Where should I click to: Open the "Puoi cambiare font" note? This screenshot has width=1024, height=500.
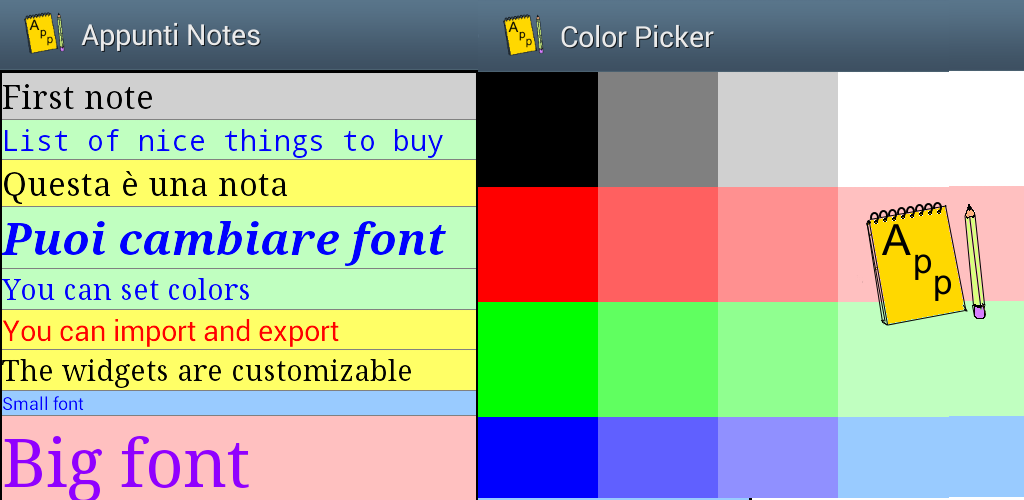coord(238,238)
